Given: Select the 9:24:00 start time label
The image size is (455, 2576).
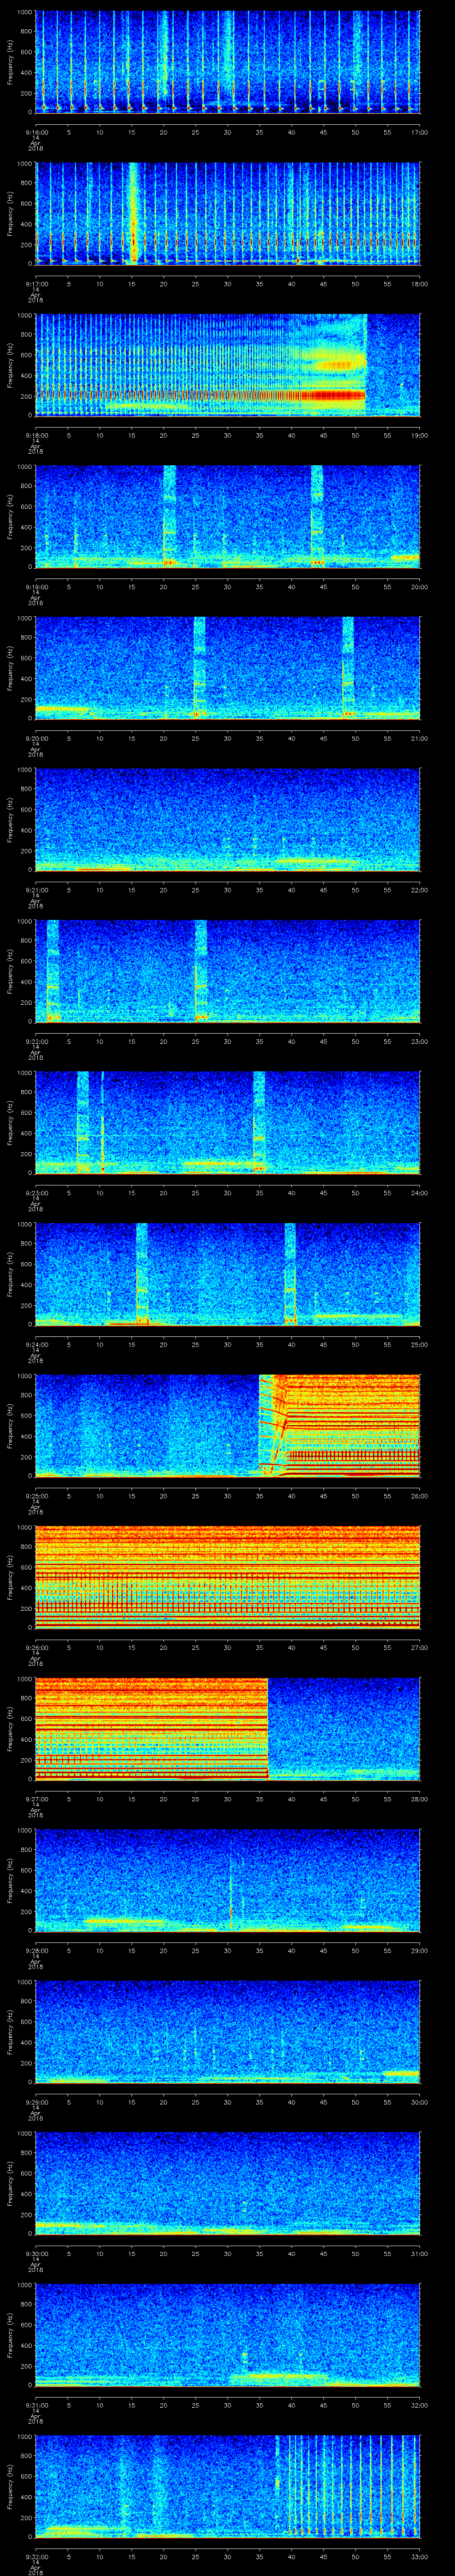Looking at the screenshot, I should tap(35, 1344).
